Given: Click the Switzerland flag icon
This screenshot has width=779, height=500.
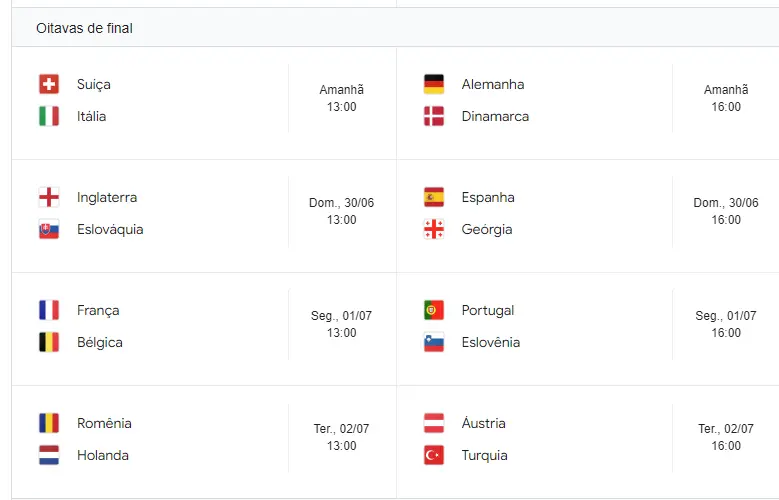Looking at the screenshot, I should 49,84.
